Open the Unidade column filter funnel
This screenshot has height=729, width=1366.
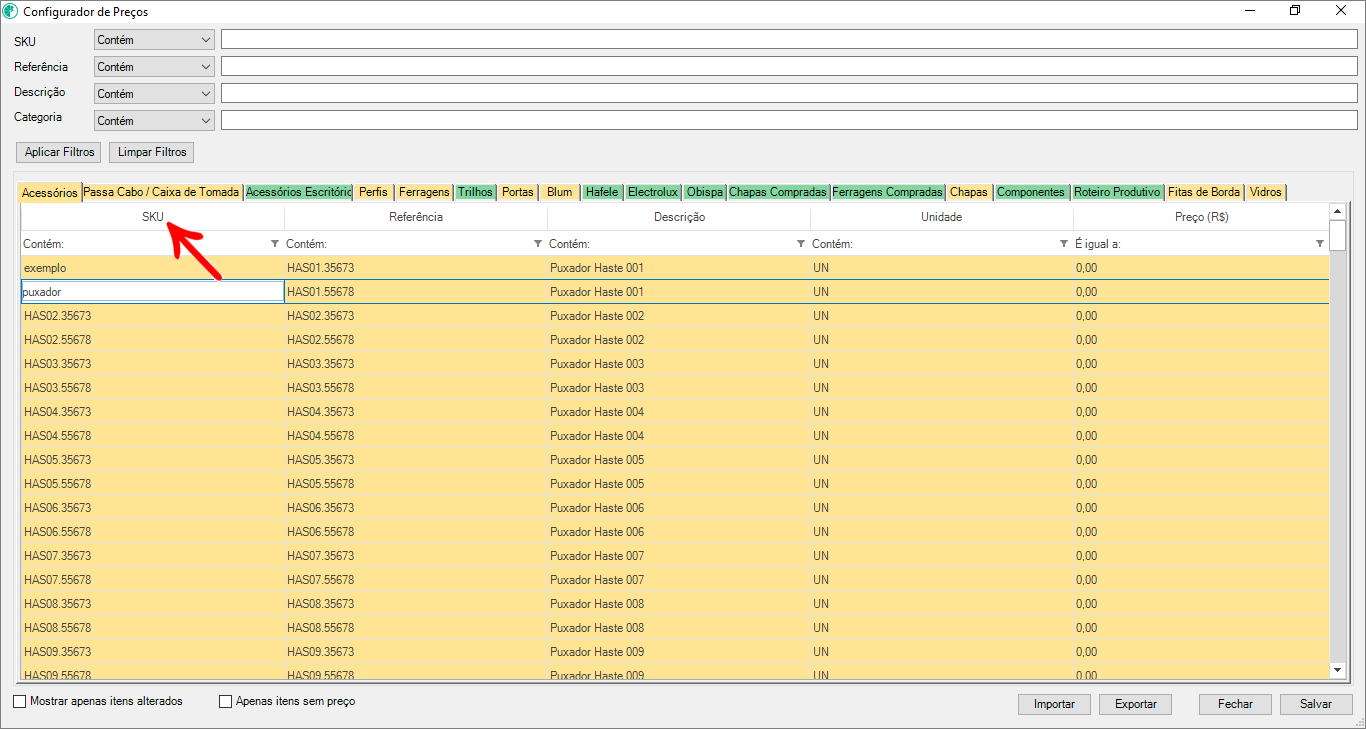click(1064, 244)
